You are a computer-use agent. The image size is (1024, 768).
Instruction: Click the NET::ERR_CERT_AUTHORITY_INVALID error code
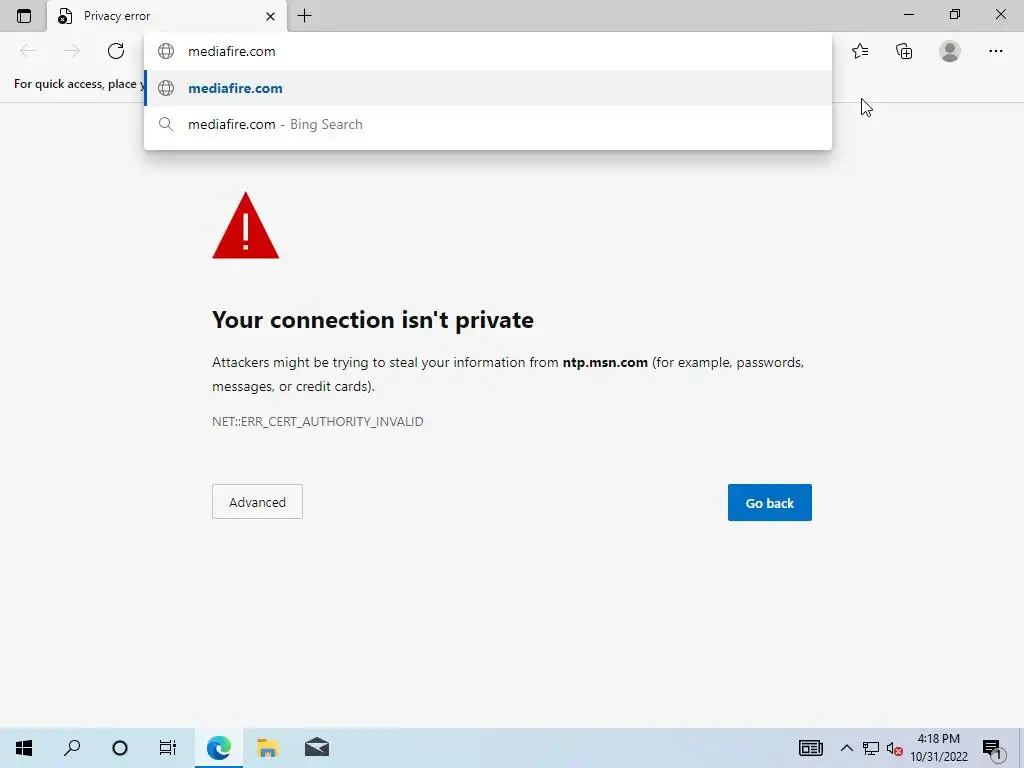coord(317,421)
